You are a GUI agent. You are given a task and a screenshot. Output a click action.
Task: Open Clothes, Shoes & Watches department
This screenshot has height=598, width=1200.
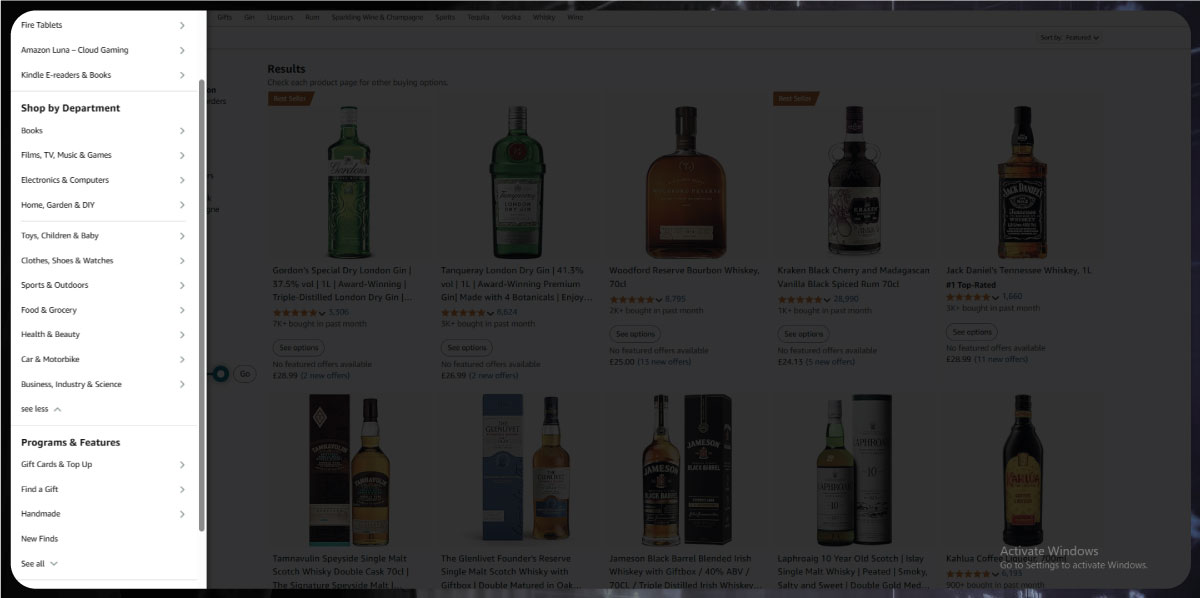click(103, 260)
